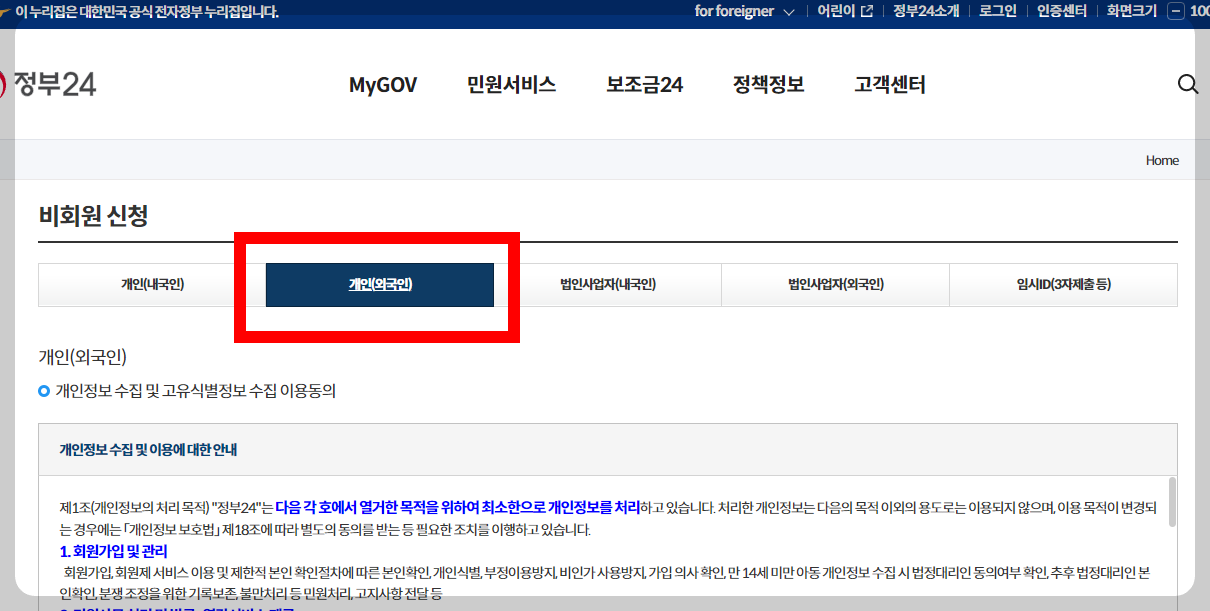Select the 개인(내국인) tab
The height and width of the screenshot is (611, 1210).
pyautogui.click(x=152, y=285)
